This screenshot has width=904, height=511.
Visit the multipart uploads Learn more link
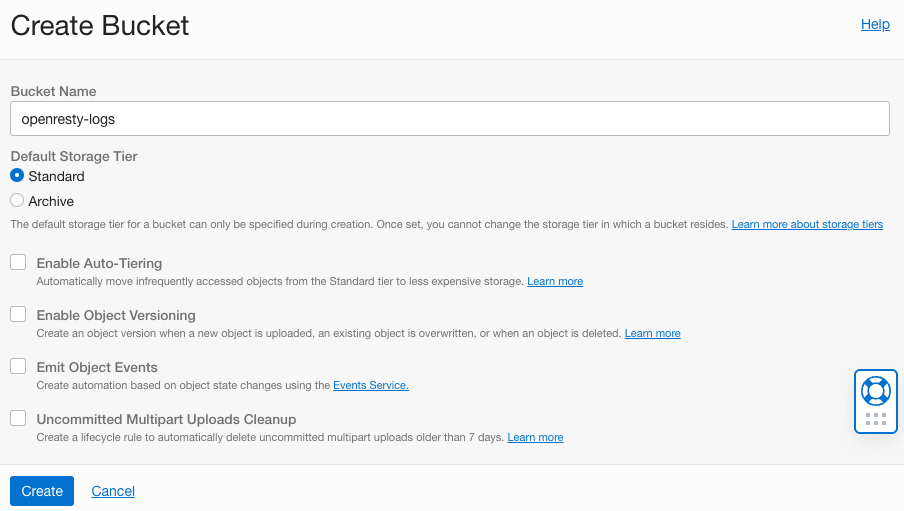click(x=535, y=438)
